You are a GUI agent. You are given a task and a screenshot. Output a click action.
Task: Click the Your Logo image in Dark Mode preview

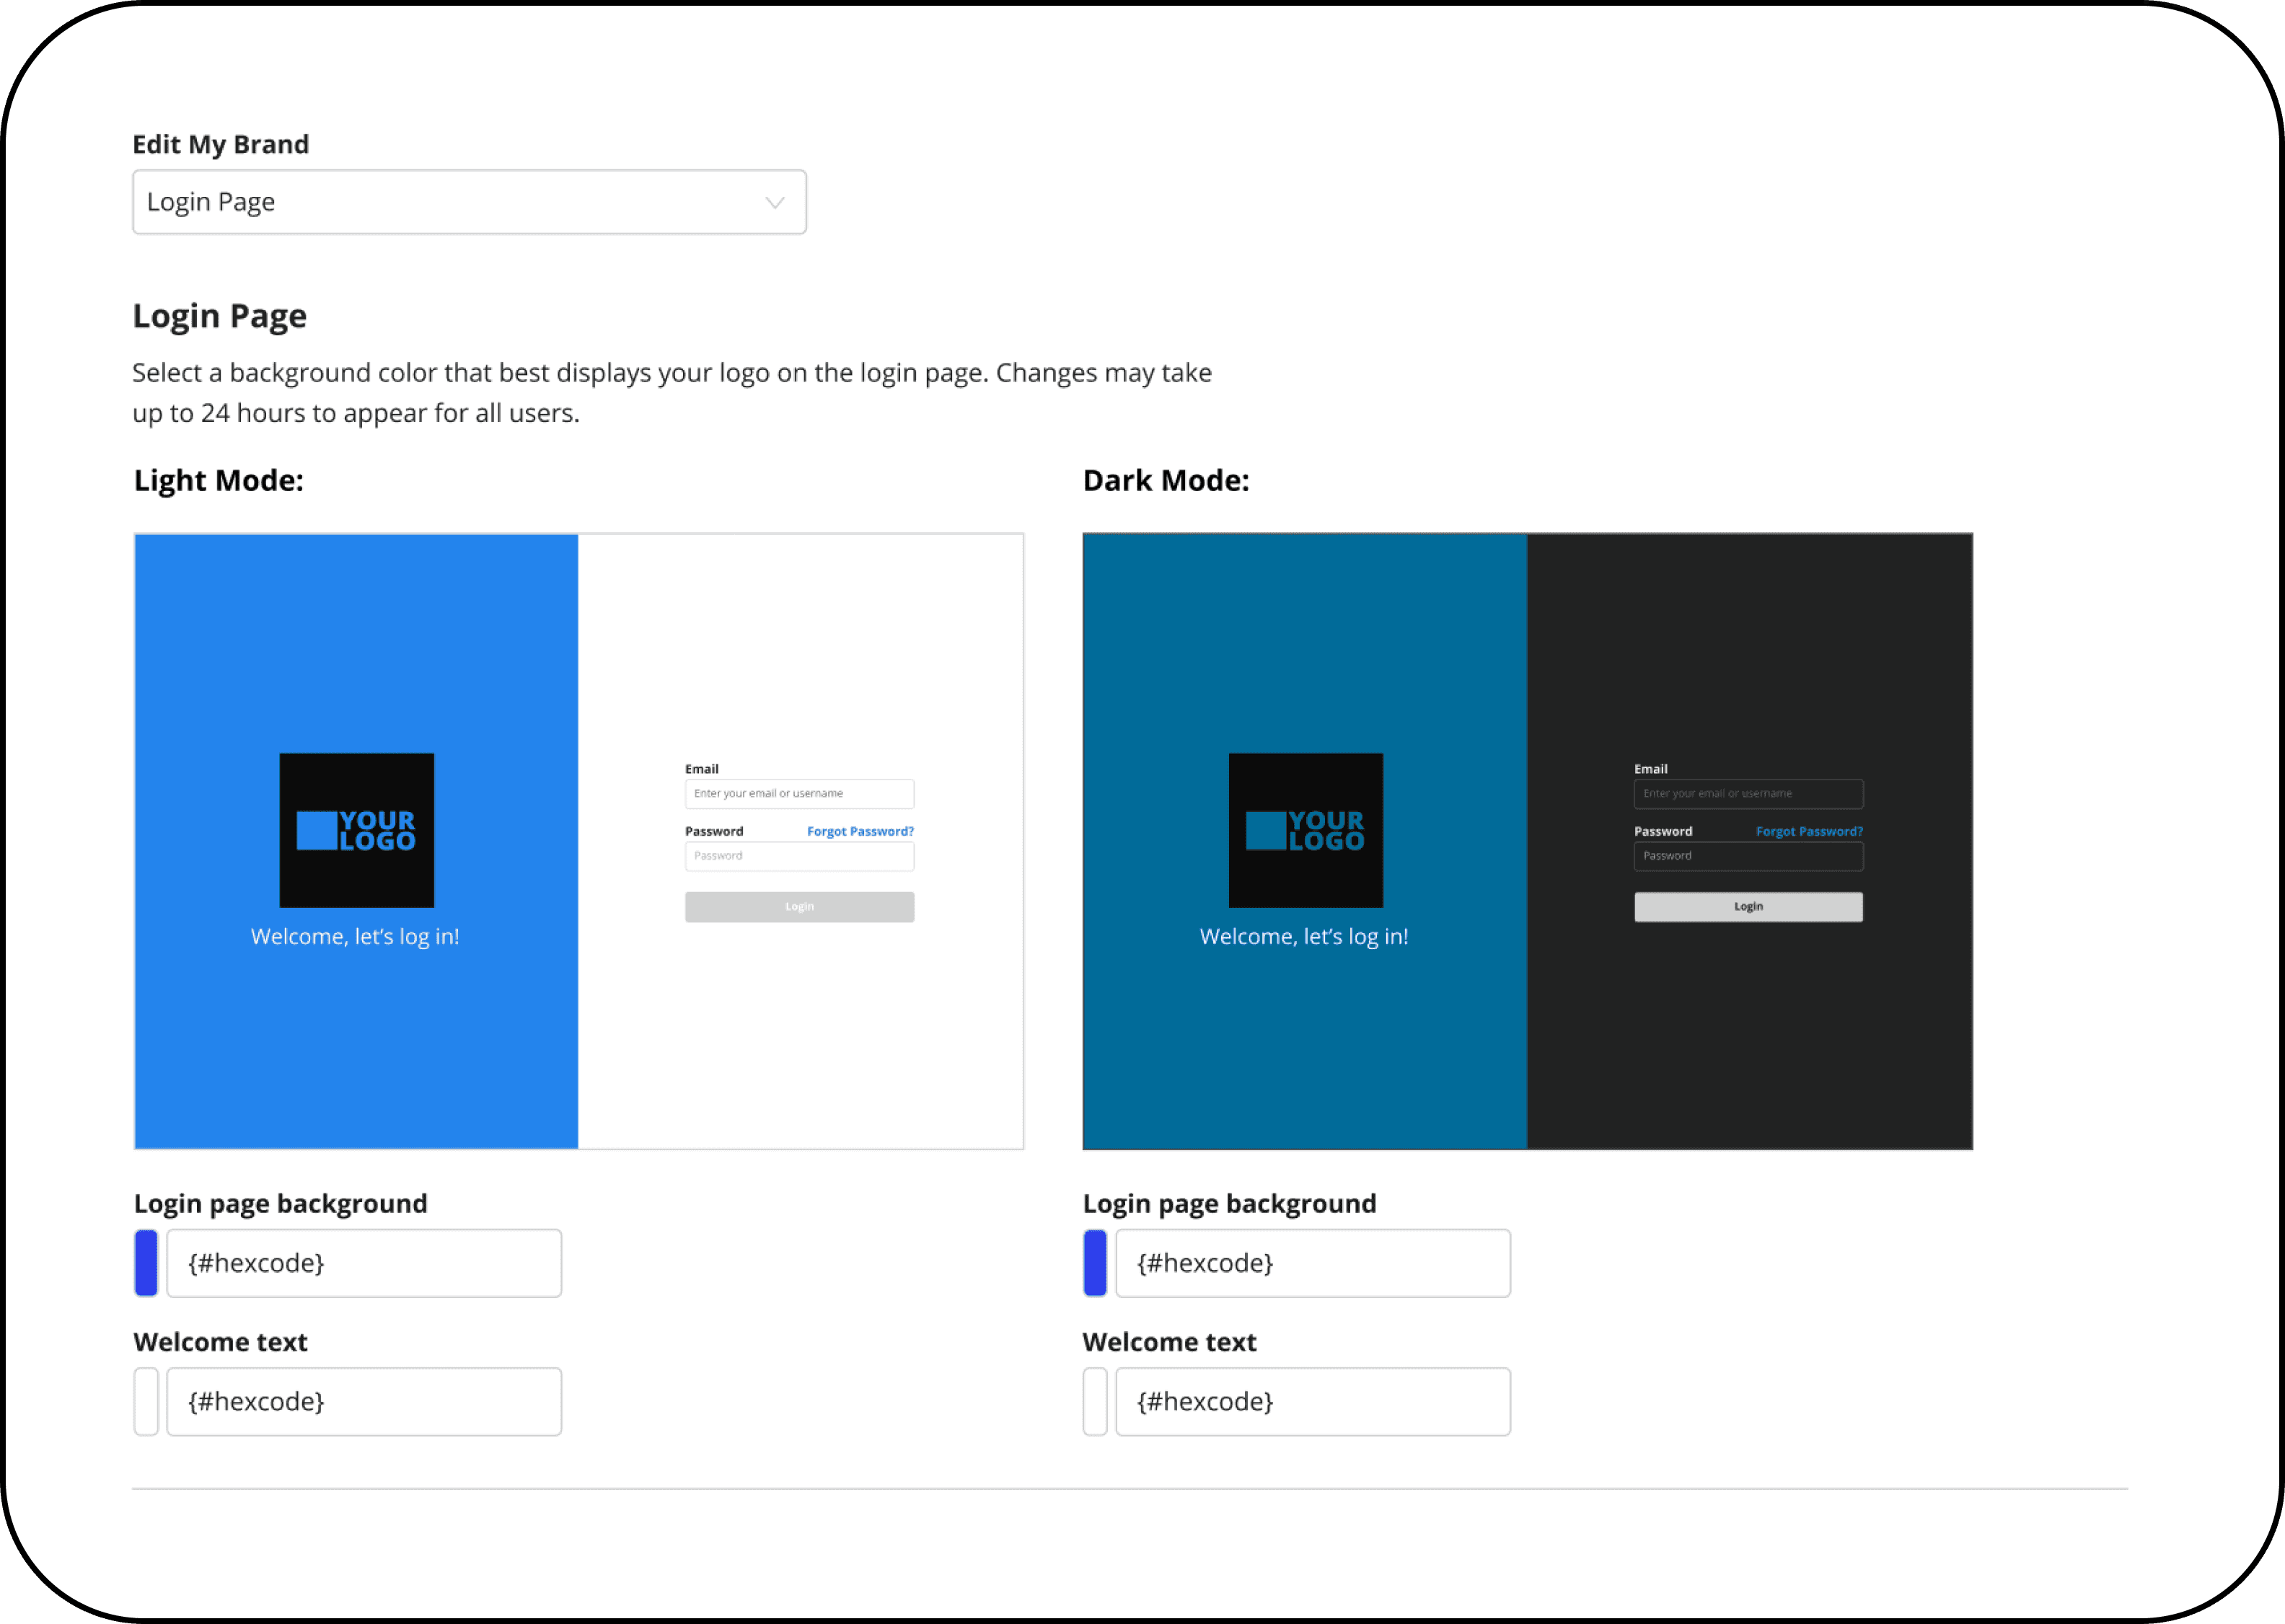(x=1306, y=830)
